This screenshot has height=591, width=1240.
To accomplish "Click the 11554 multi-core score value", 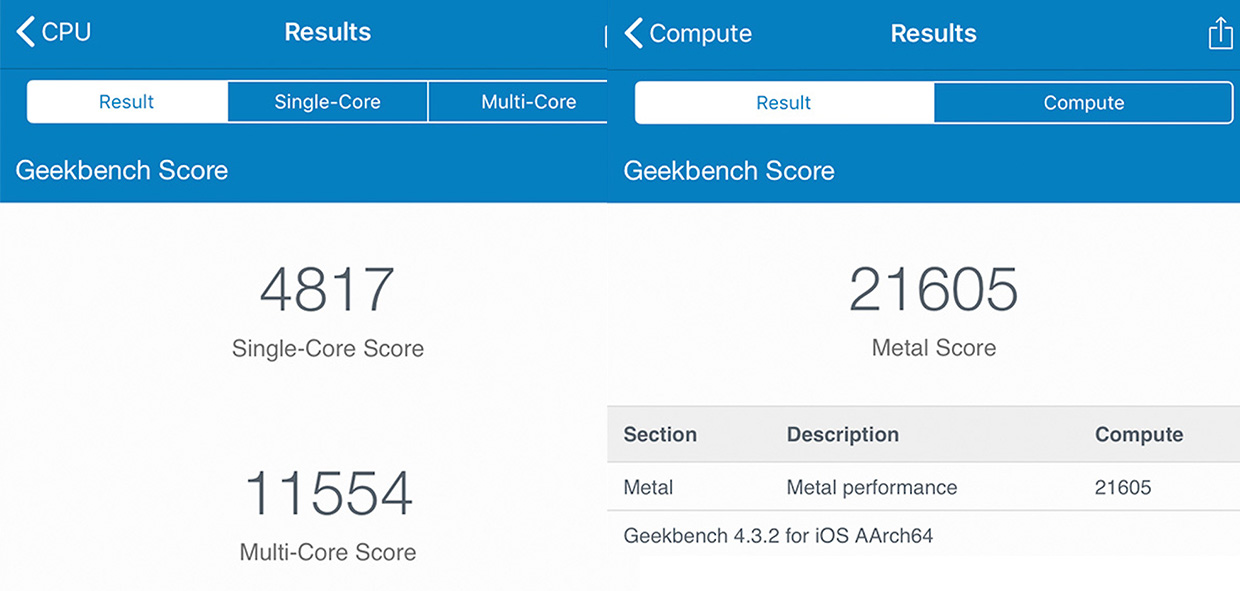I will tap(328, 492).
